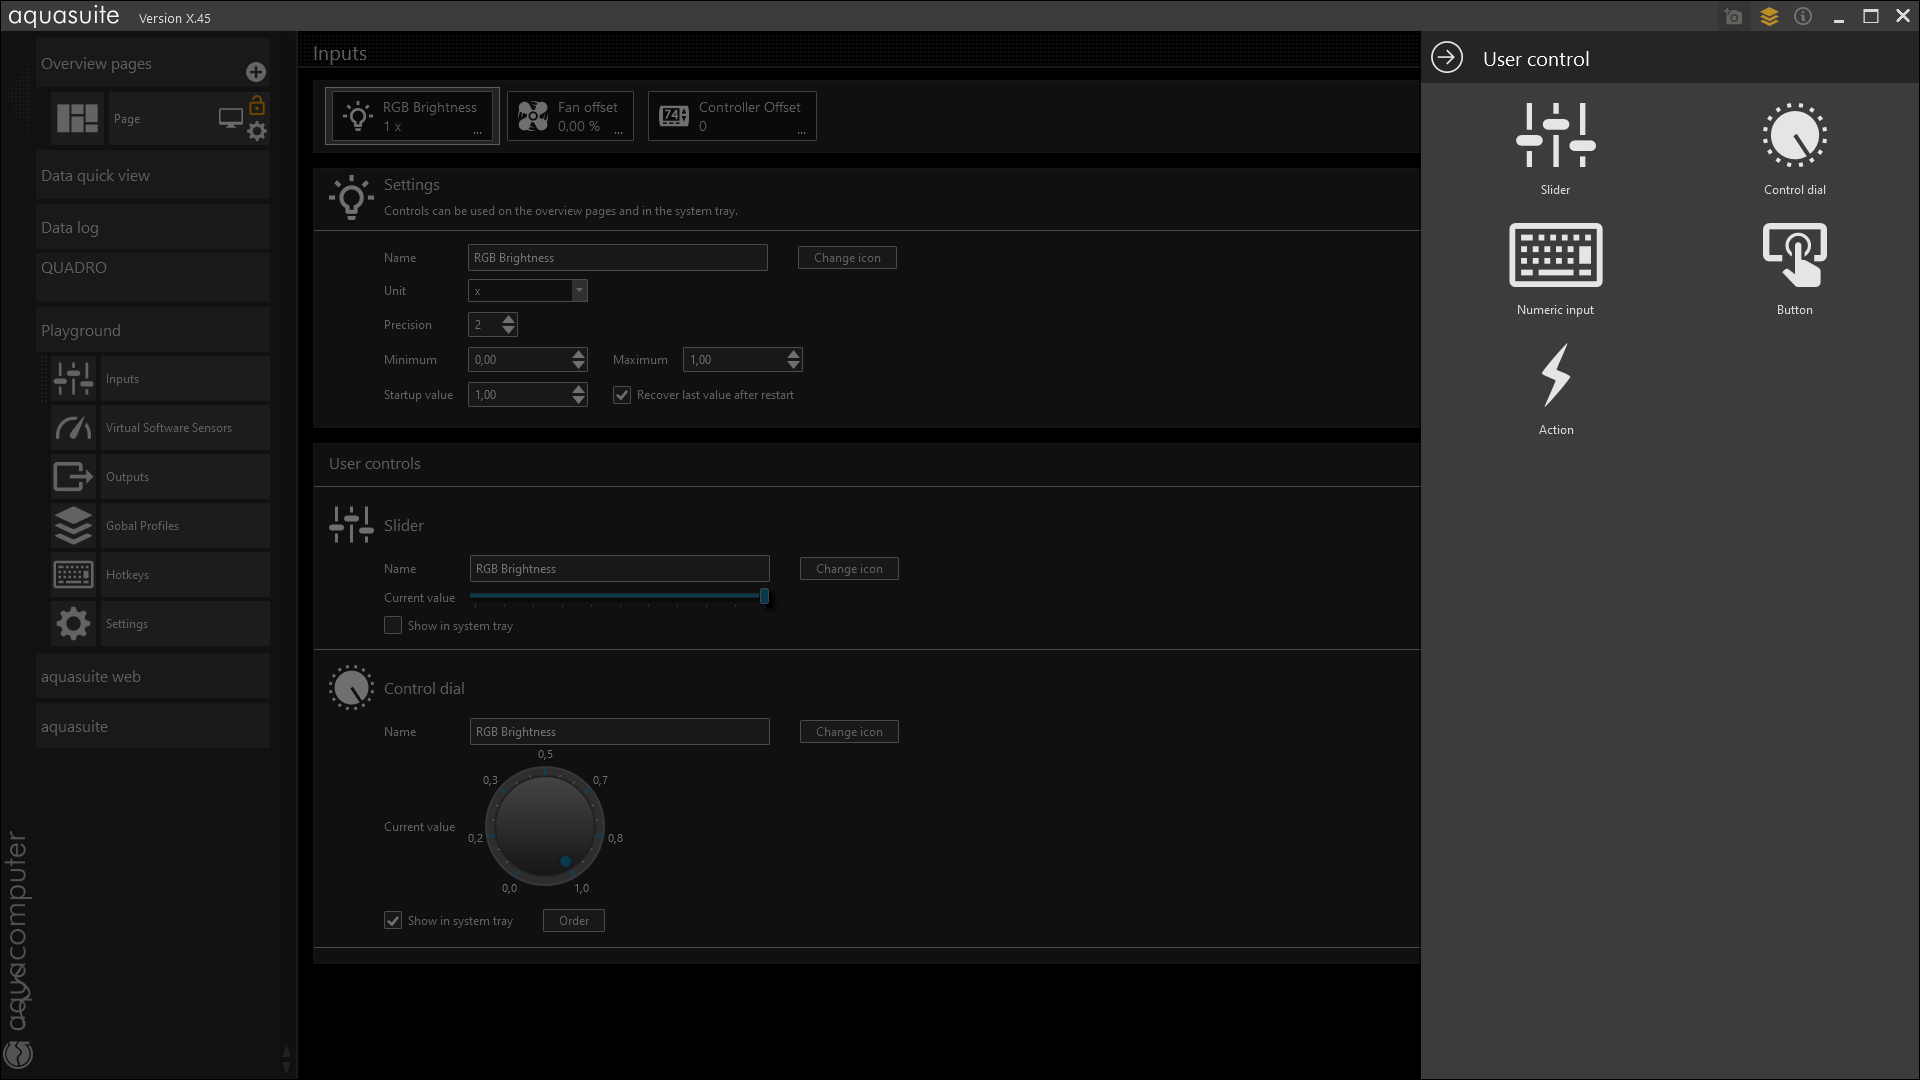Click the Control dial Name input field
Image resolution: width=1920 pixels, height=1080 pixels.
620,732
